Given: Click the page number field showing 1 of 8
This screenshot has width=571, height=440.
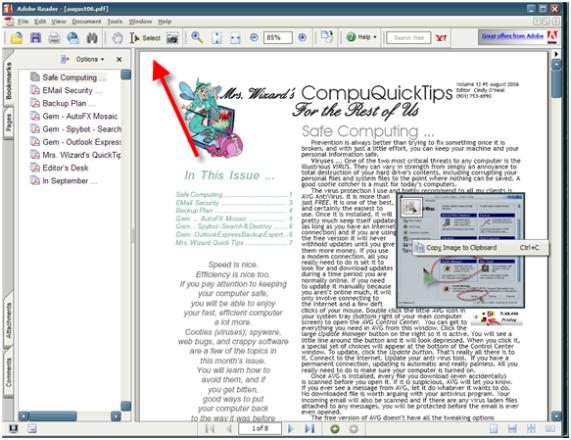Looking at the screenshot, I should (260, 428).
